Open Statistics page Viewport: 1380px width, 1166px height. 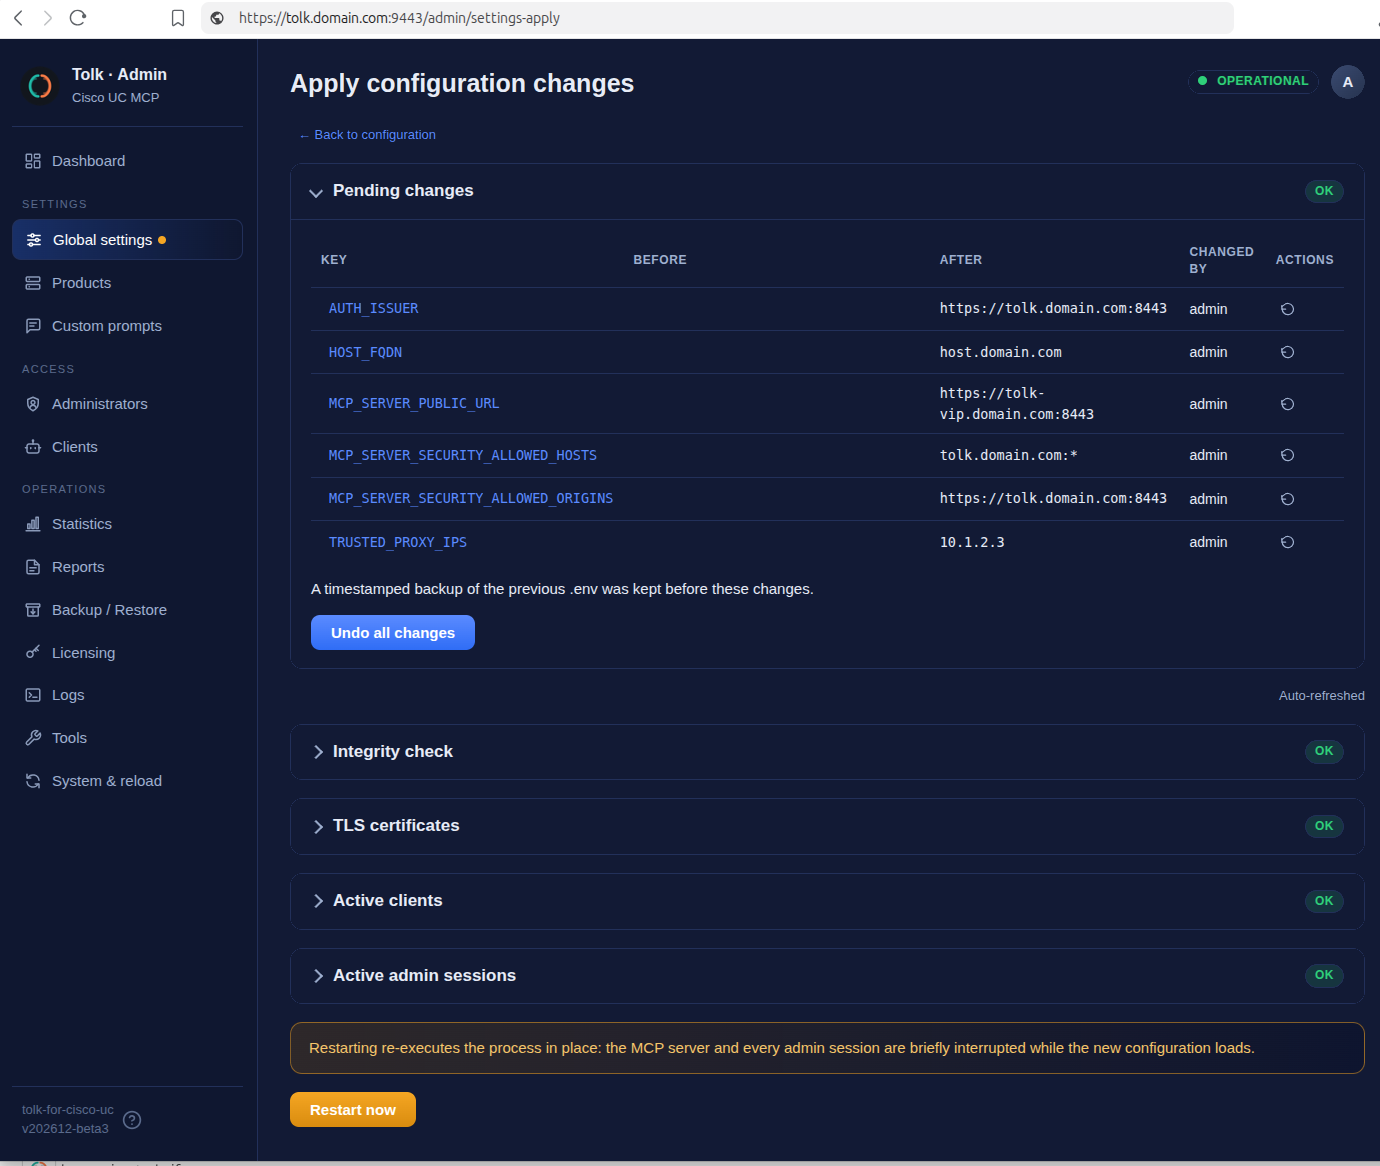[127, 524]
